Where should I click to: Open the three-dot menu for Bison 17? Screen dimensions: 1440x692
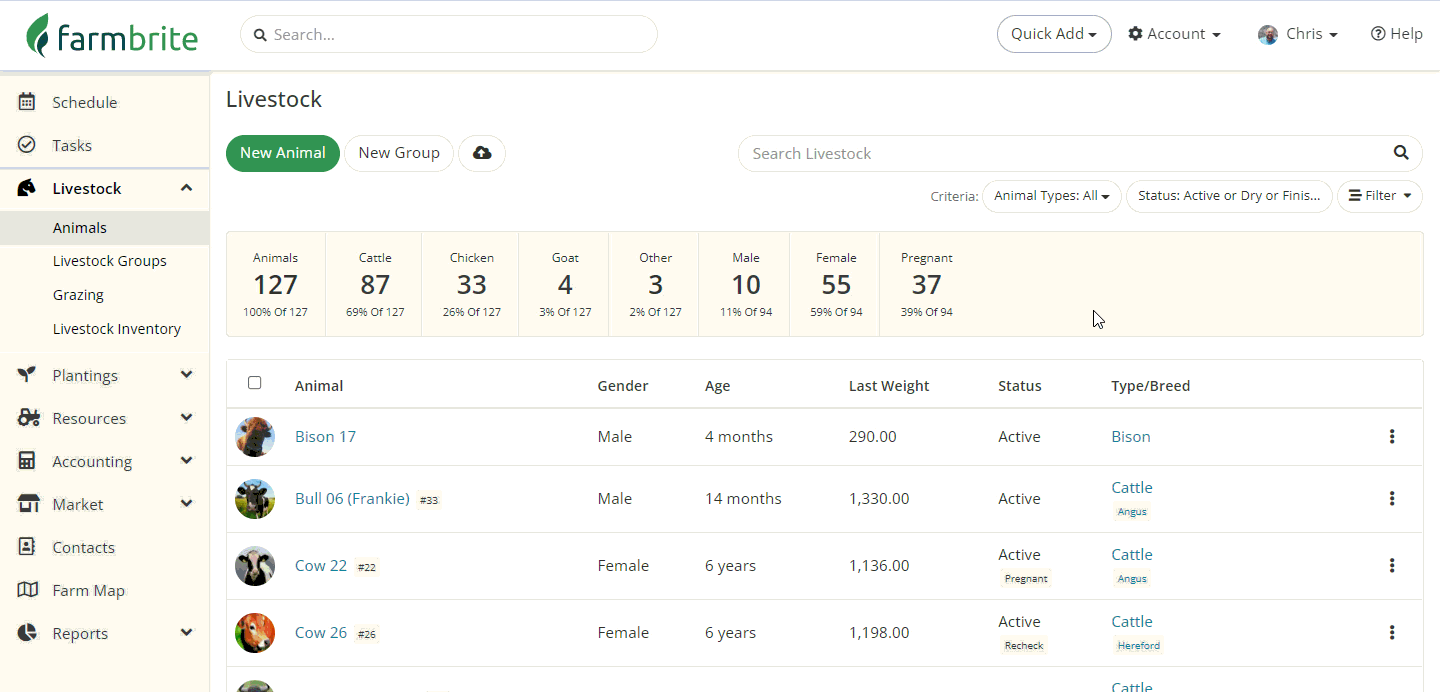coord(1391,437)
